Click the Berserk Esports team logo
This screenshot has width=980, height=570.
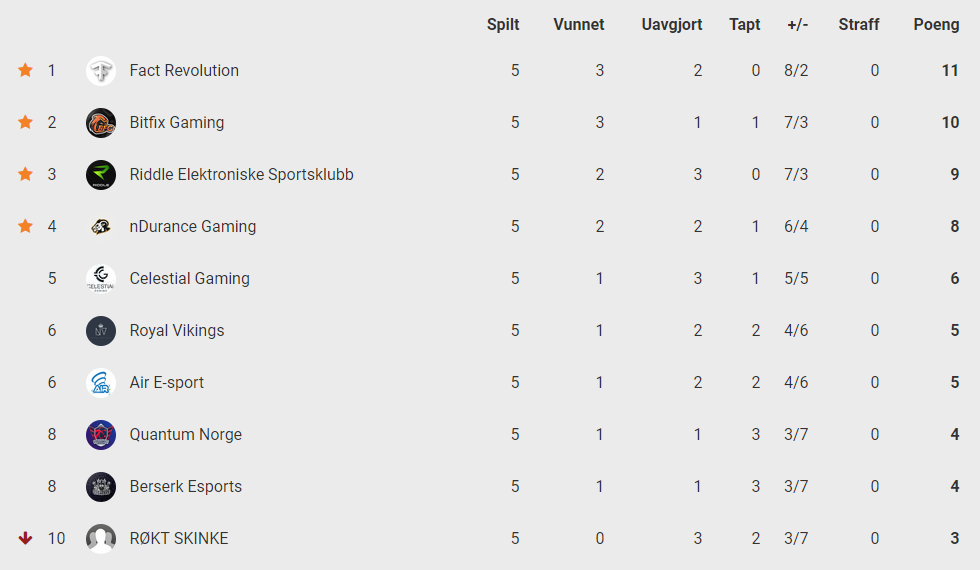tap(101, 486)
